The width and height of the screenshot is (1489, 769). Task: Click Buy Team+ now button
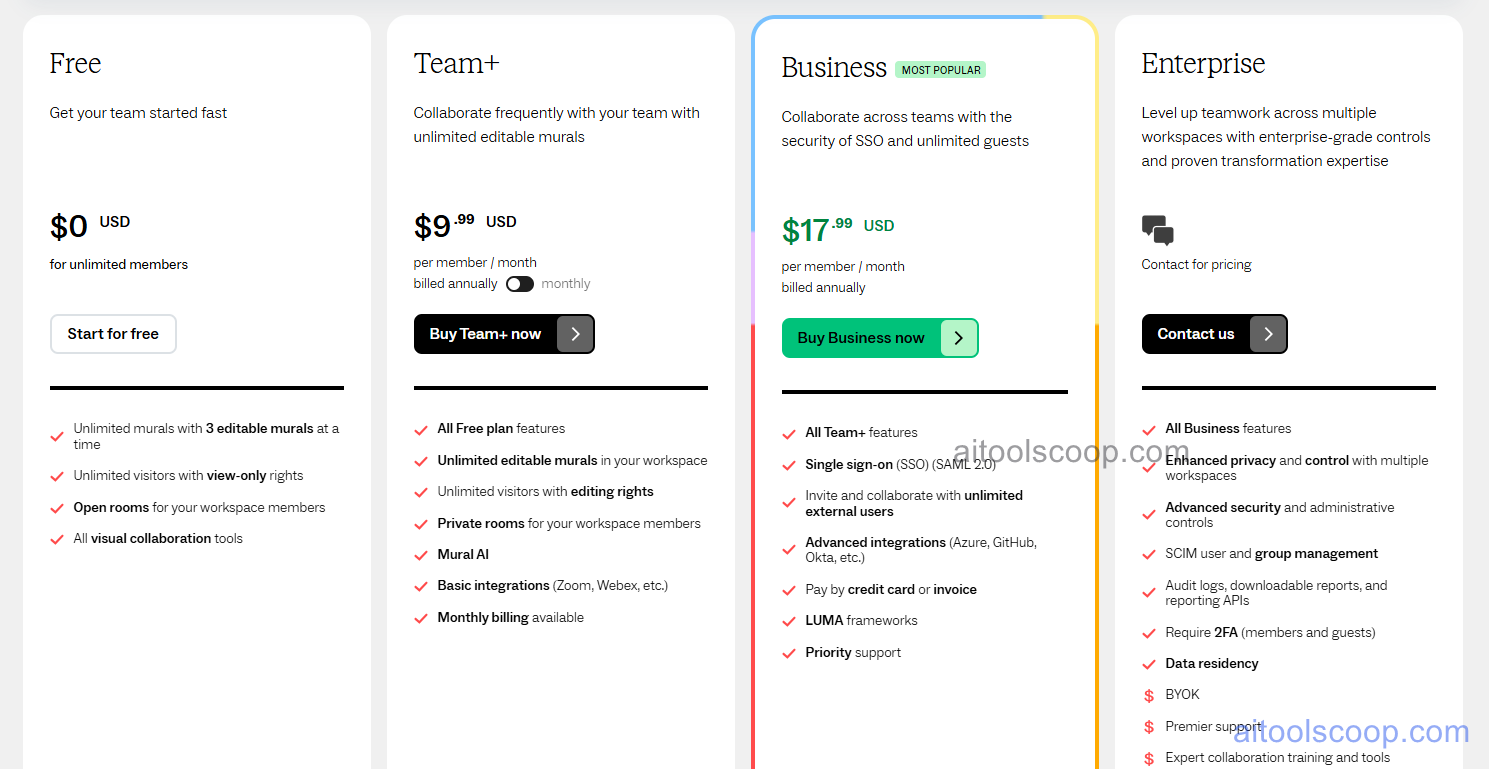coord(504,334)
